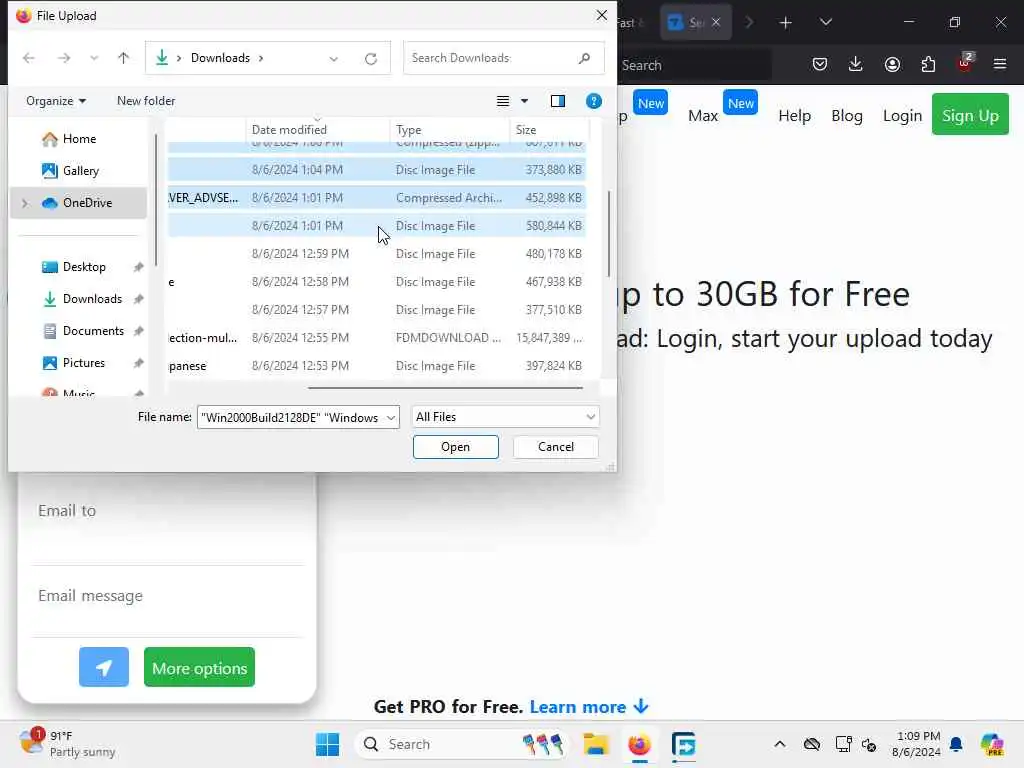Expand previous locations in address bar
The height and width of the screenshot is (768, 1024).
(x=334, y=59)
